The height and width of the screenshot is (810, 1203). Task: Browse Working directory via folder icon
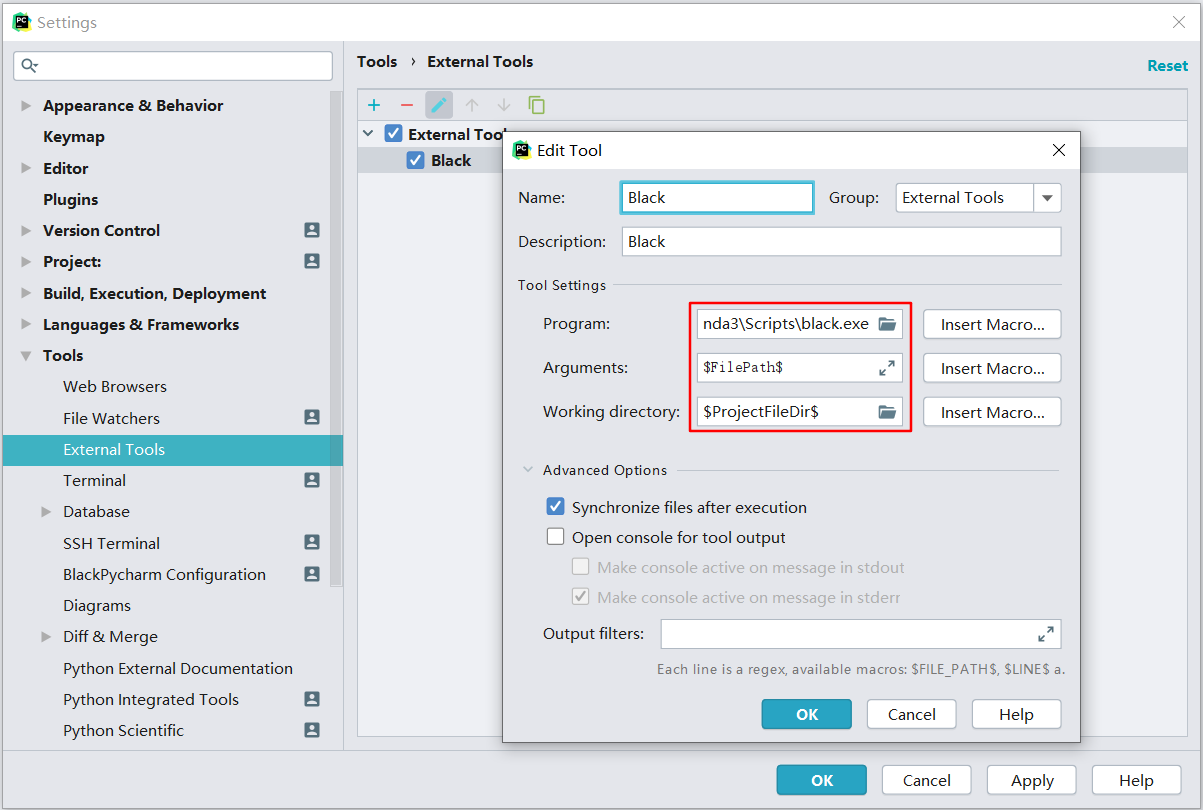[887, 412]
